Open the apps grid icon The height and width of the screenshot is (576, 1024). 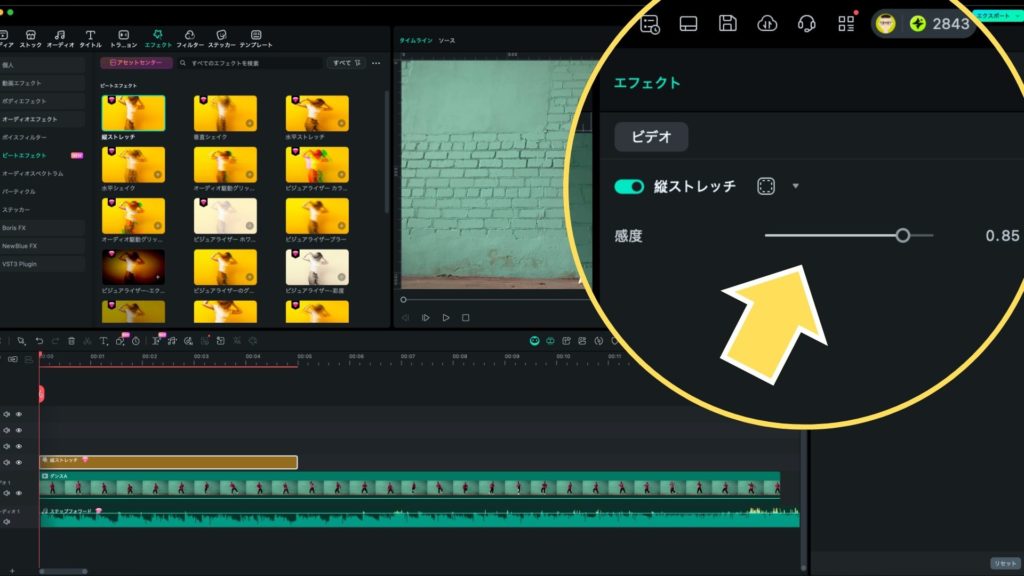847,23
